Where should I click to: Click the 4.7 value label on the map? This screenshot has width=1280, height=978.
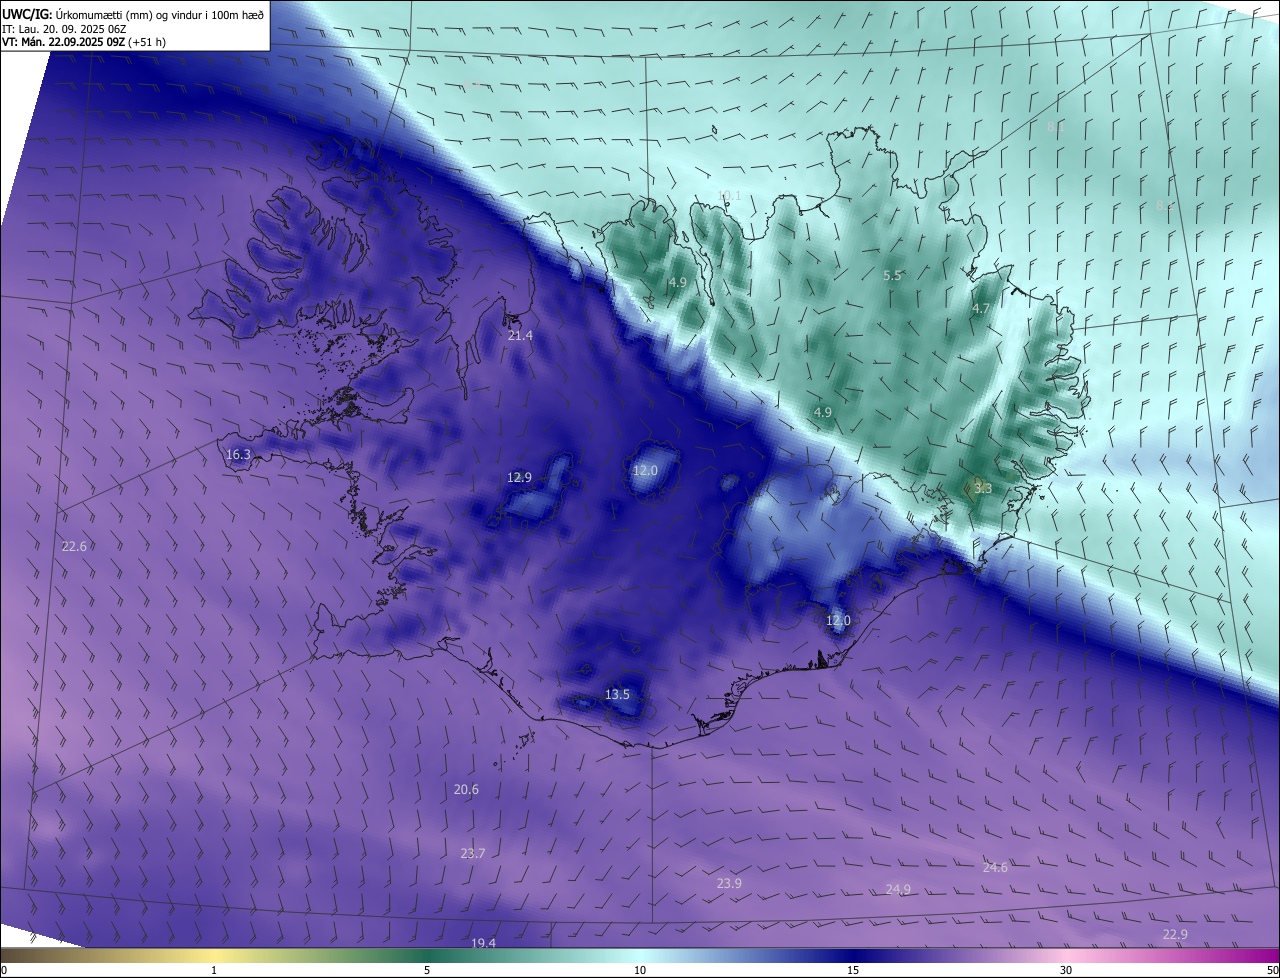click(x=980, y=309)
